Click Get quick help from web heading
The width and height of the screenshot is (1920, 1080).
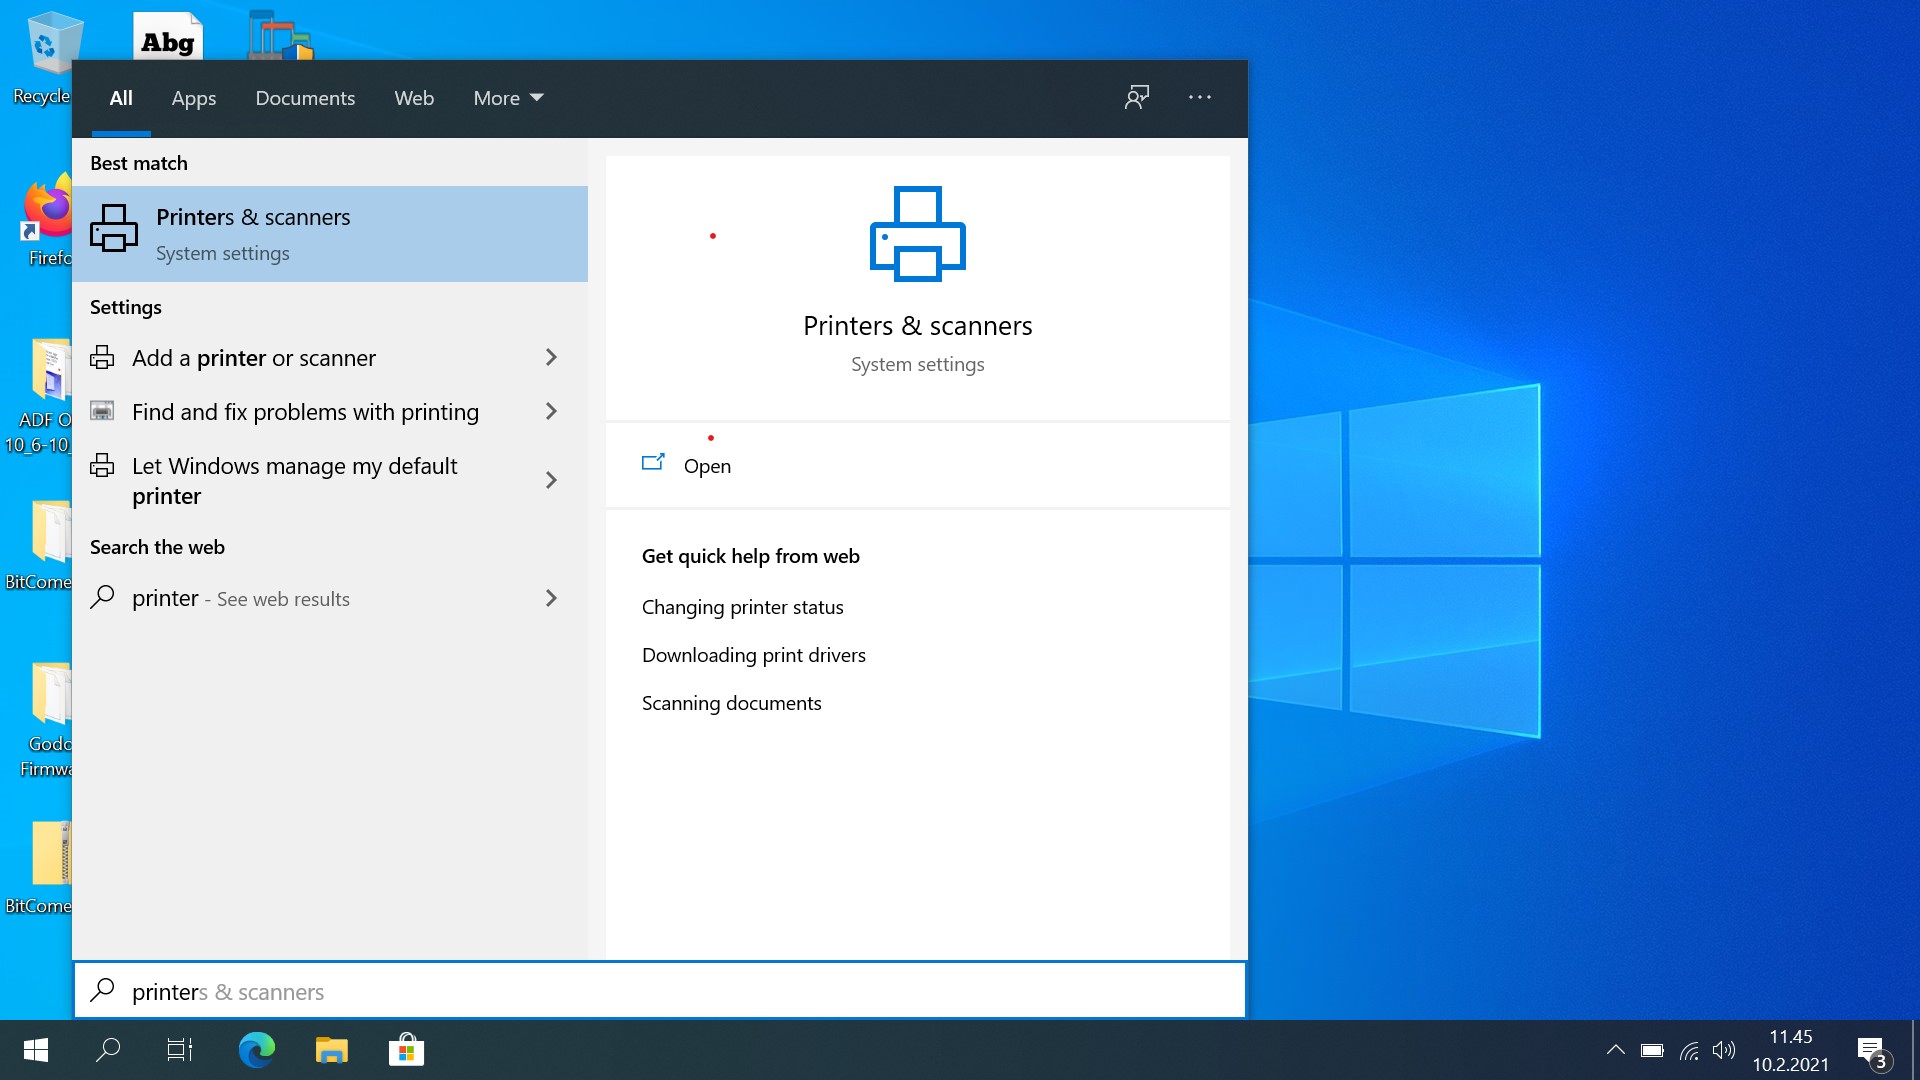point(751,556)
